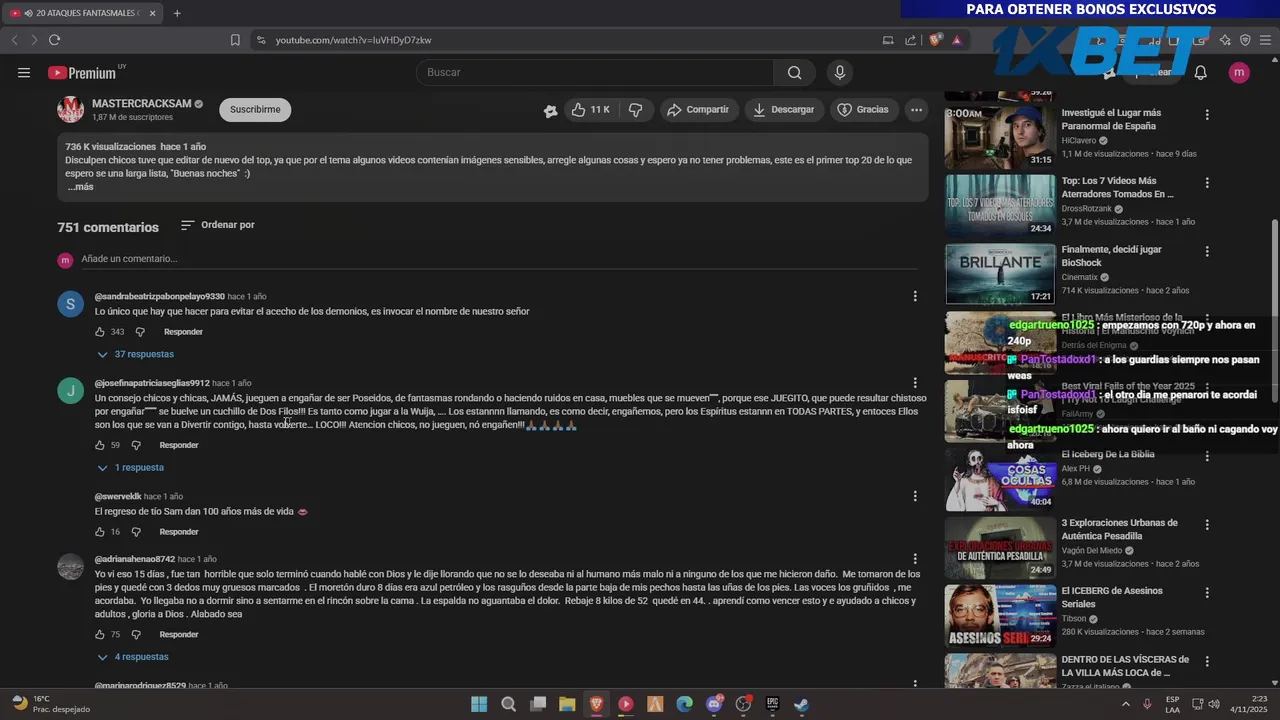Dislike adrianahenao8742's comment

click(x=136, y=635)
